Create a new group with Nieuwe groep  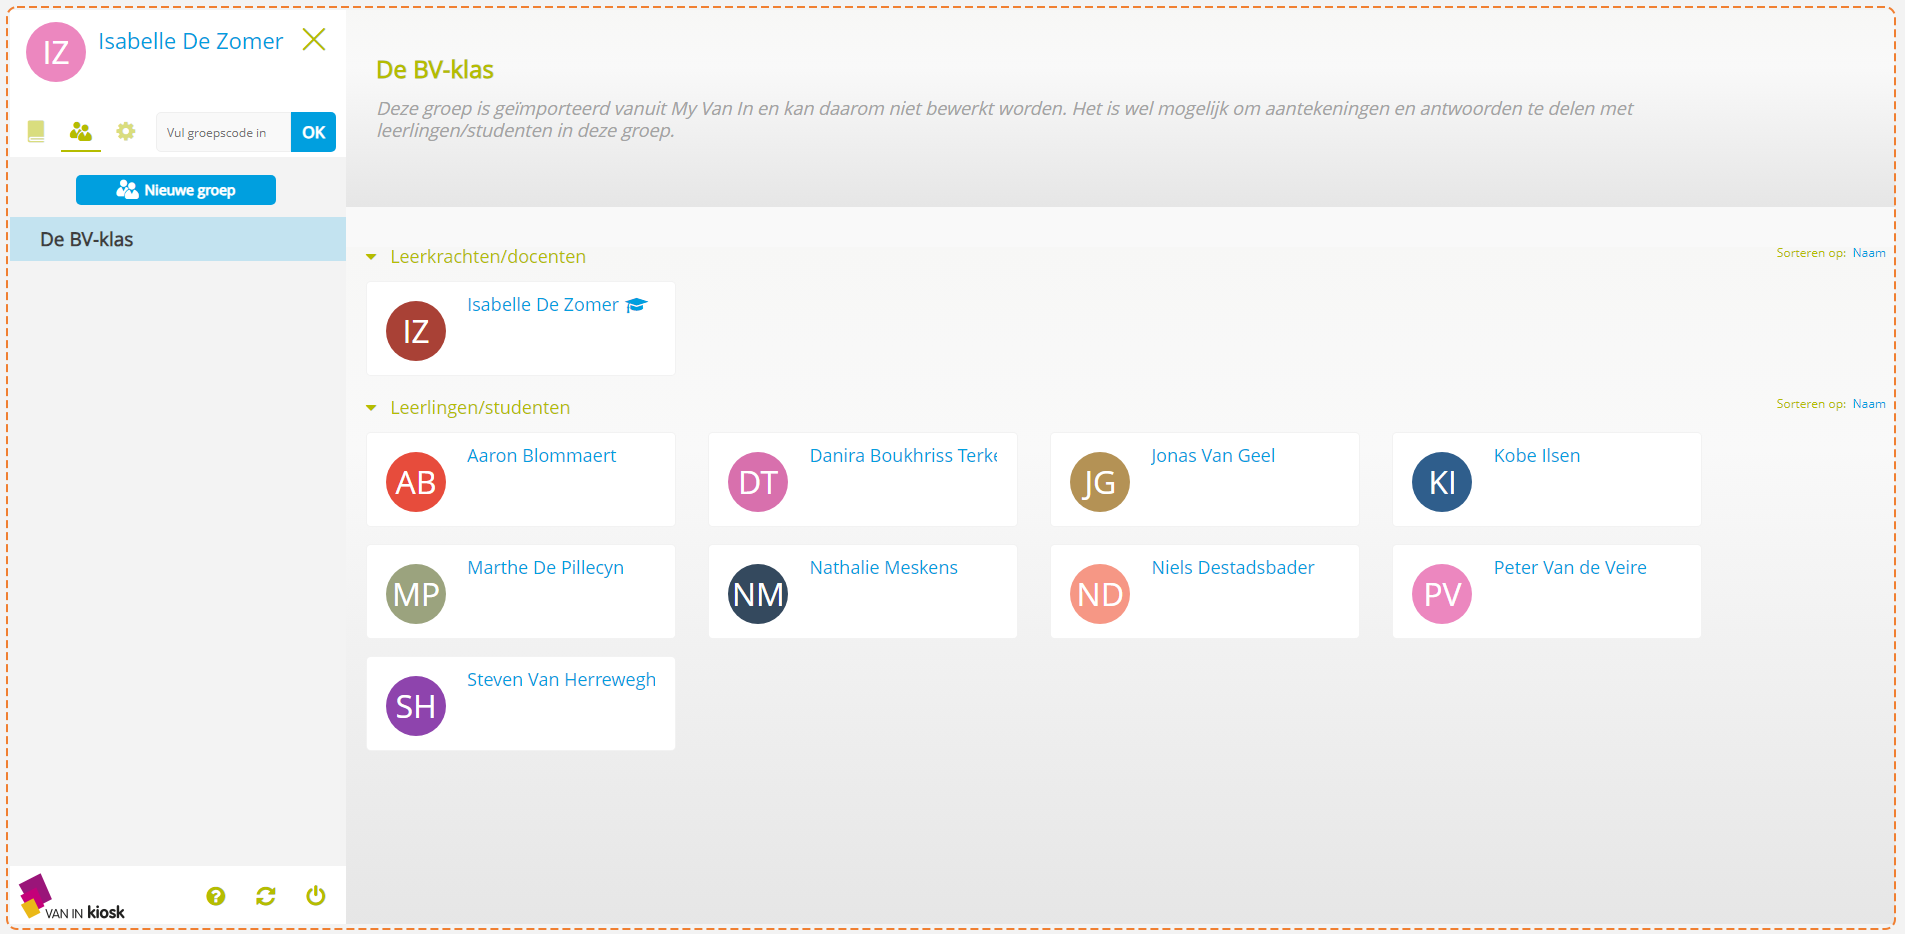point(176,190)
